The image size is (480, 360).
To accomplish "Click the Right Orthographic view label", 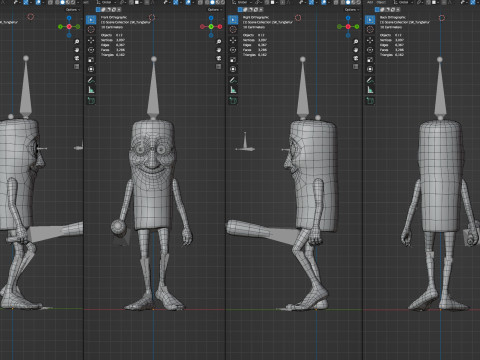I will (x=256, y=17).
